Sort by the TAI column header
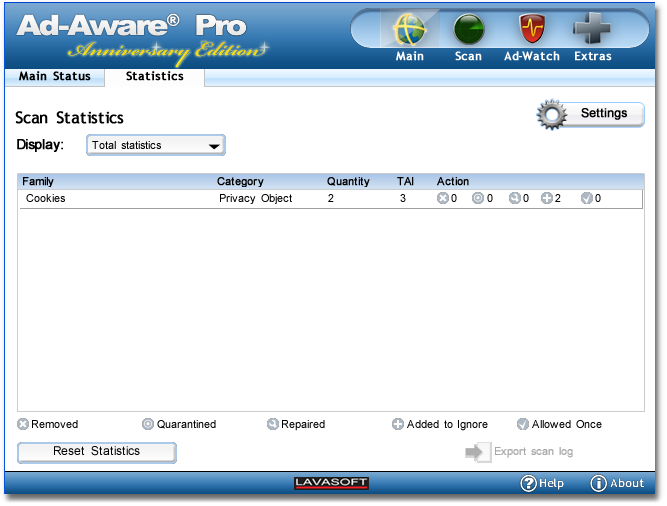 point(405,182)
